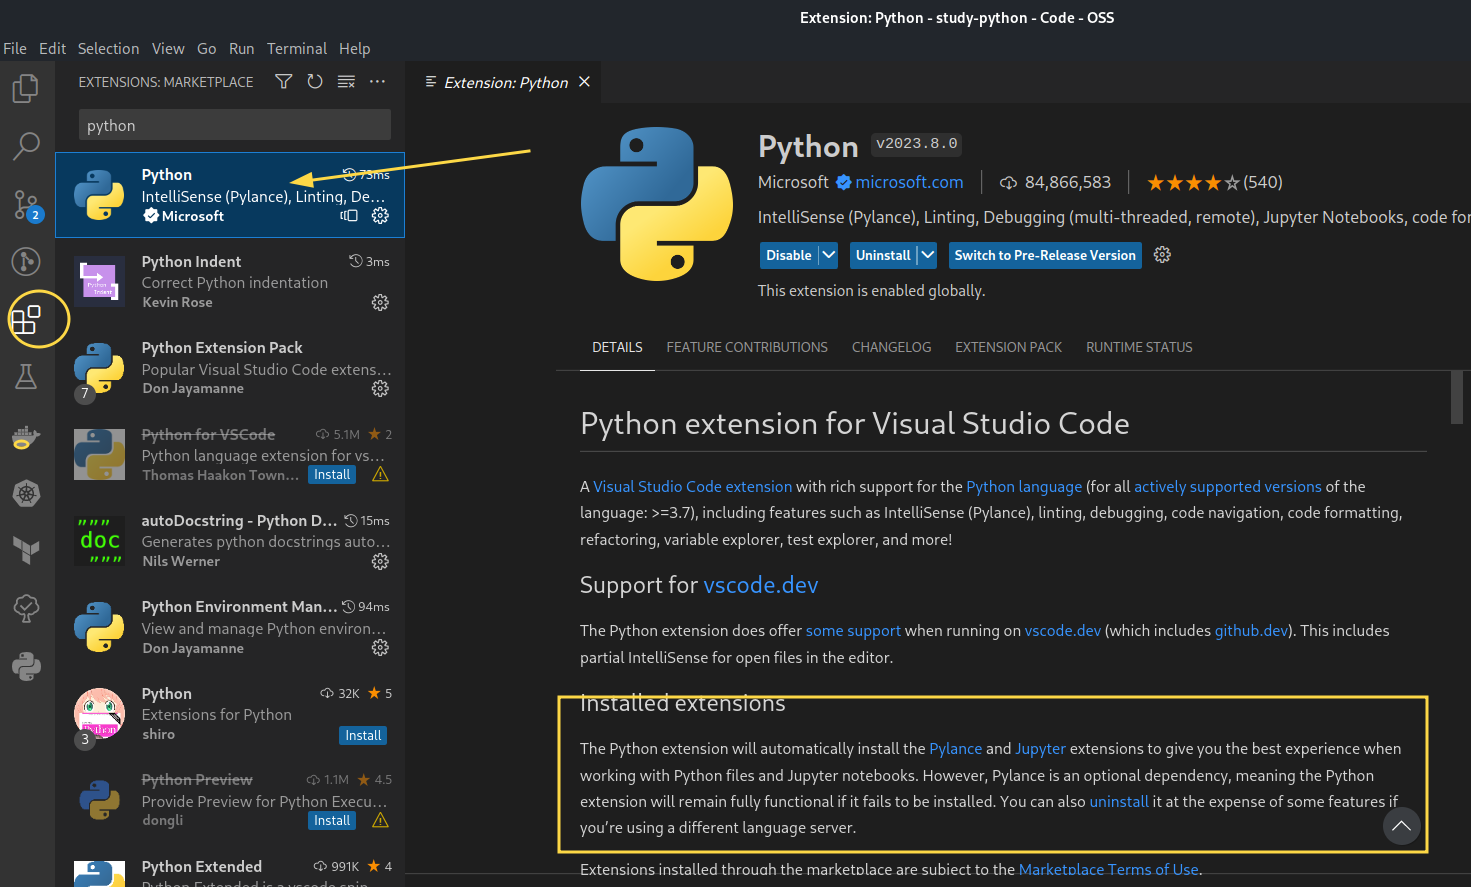Open the Python view in the activity bar
This screenshot has height=887, width=1471.
pos(27,665)
